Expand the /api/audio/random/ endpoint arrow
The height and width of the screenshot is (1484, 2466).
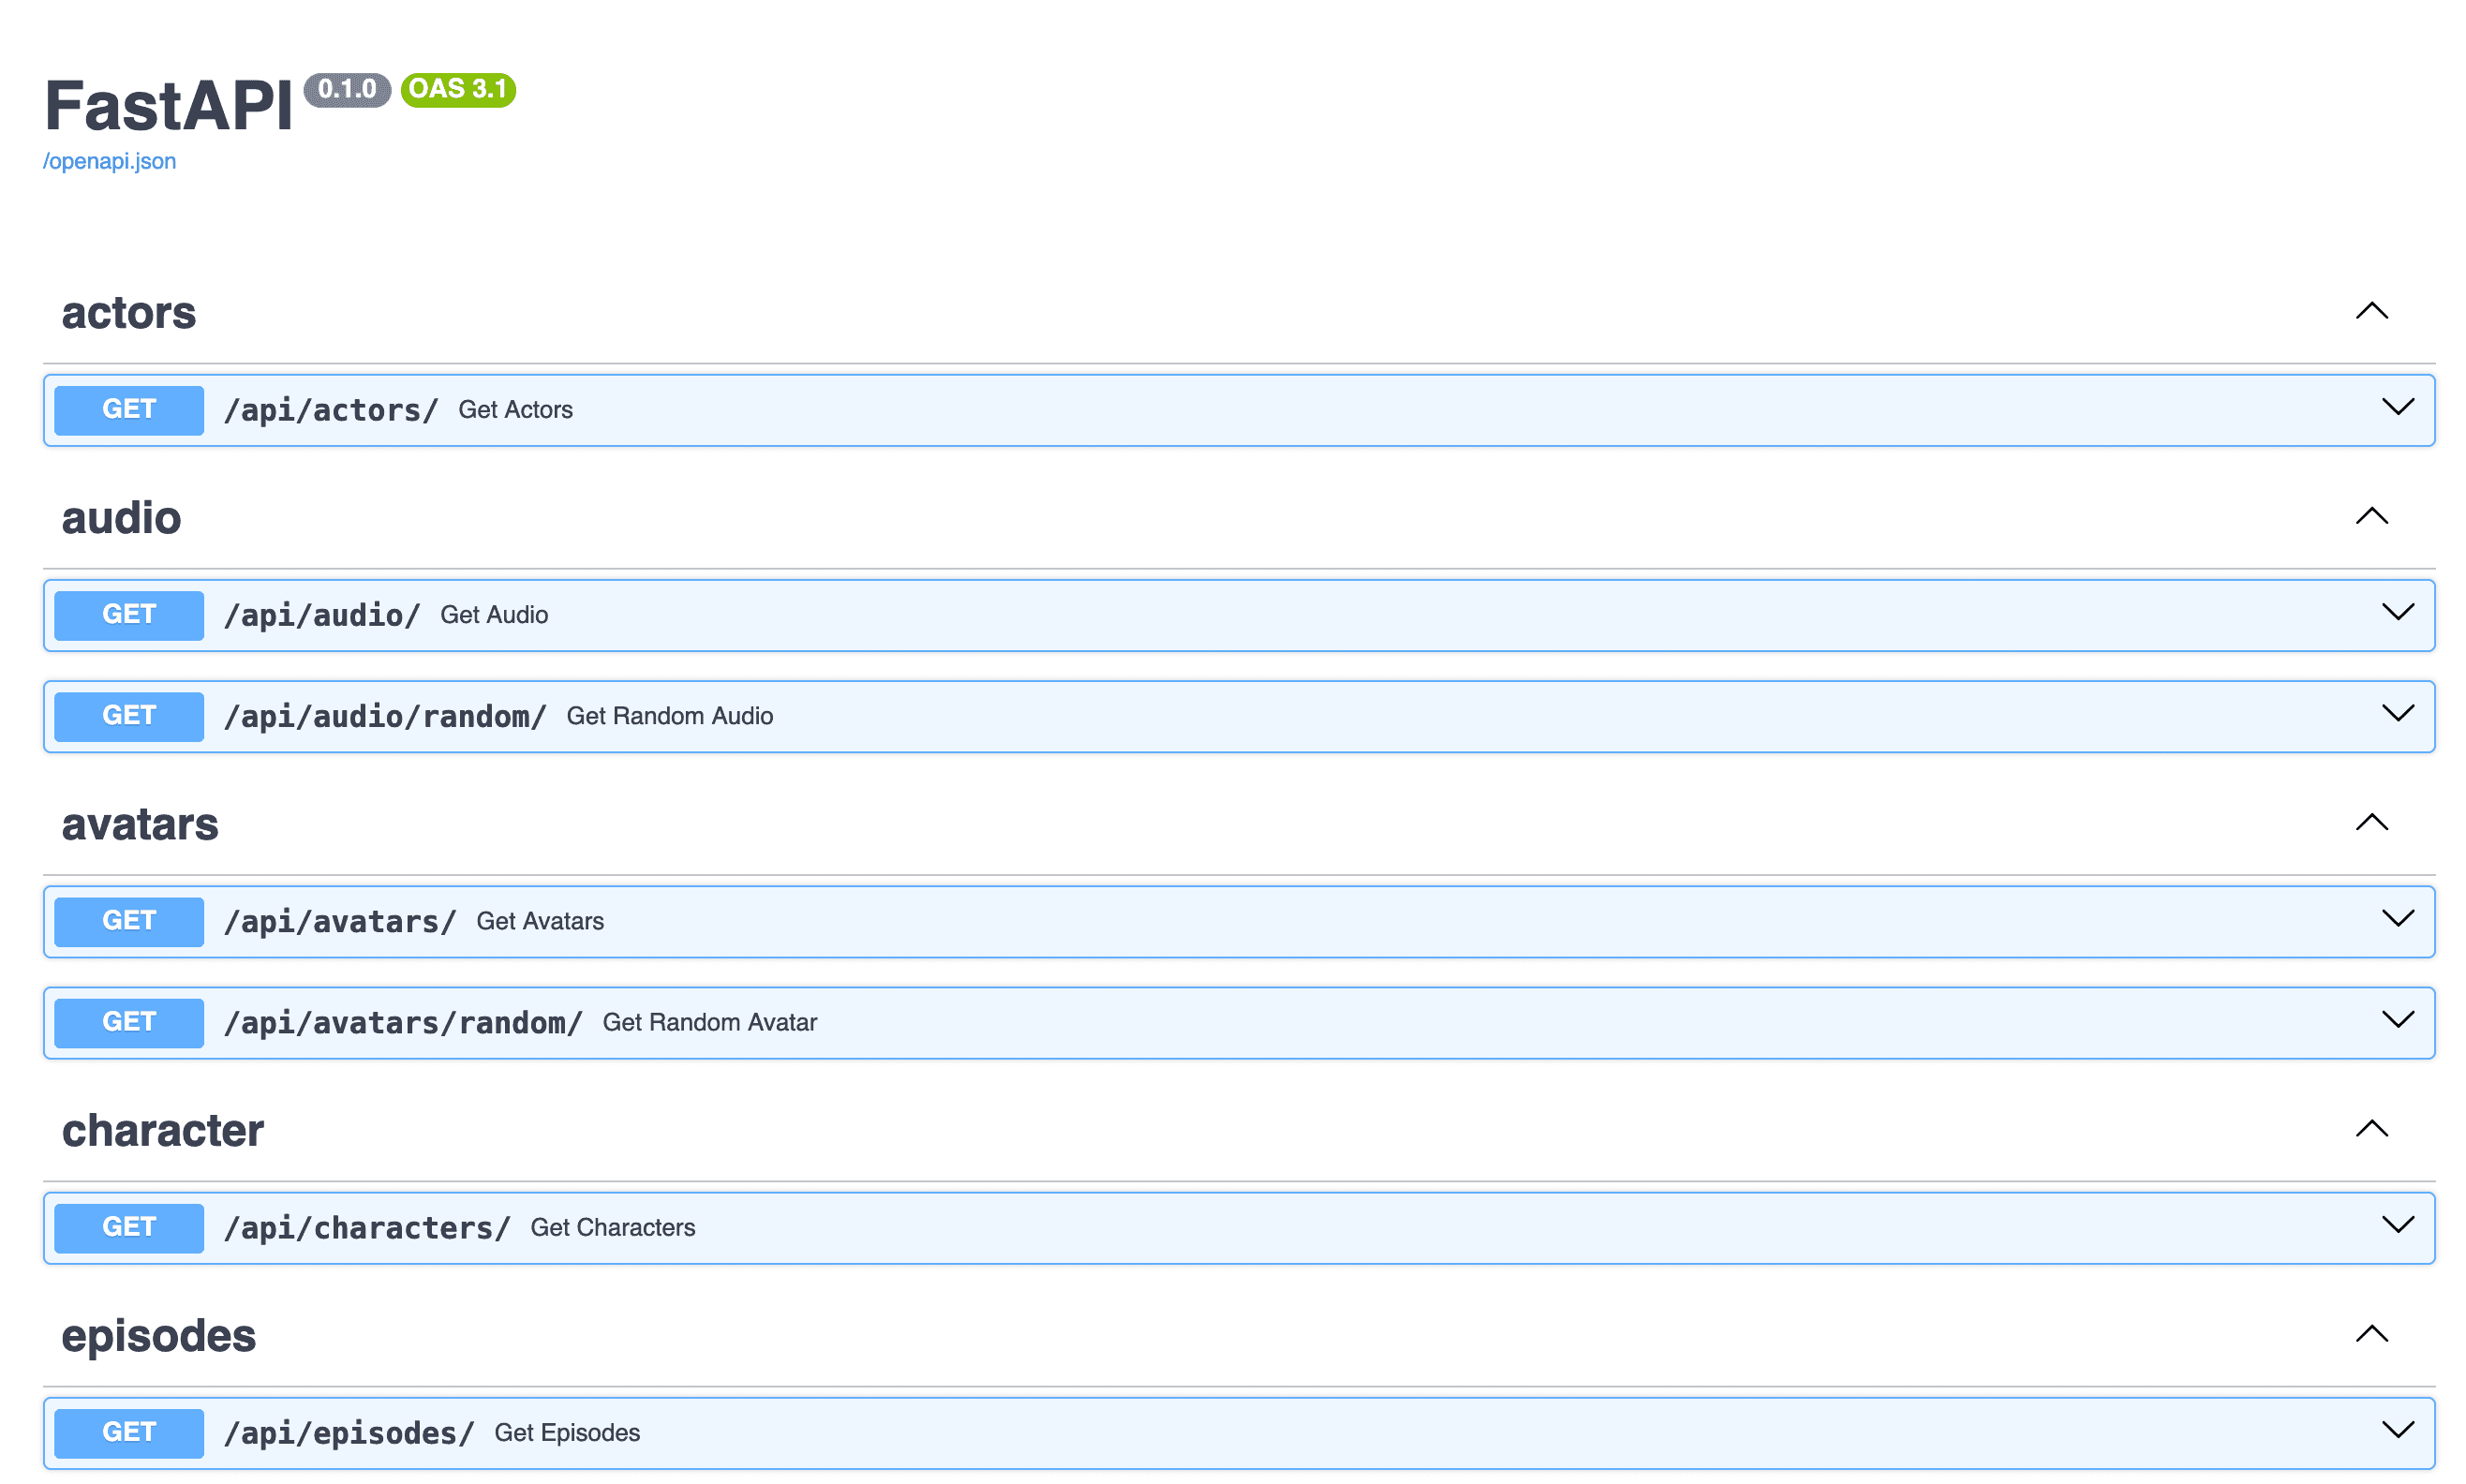pos(2397,713)
